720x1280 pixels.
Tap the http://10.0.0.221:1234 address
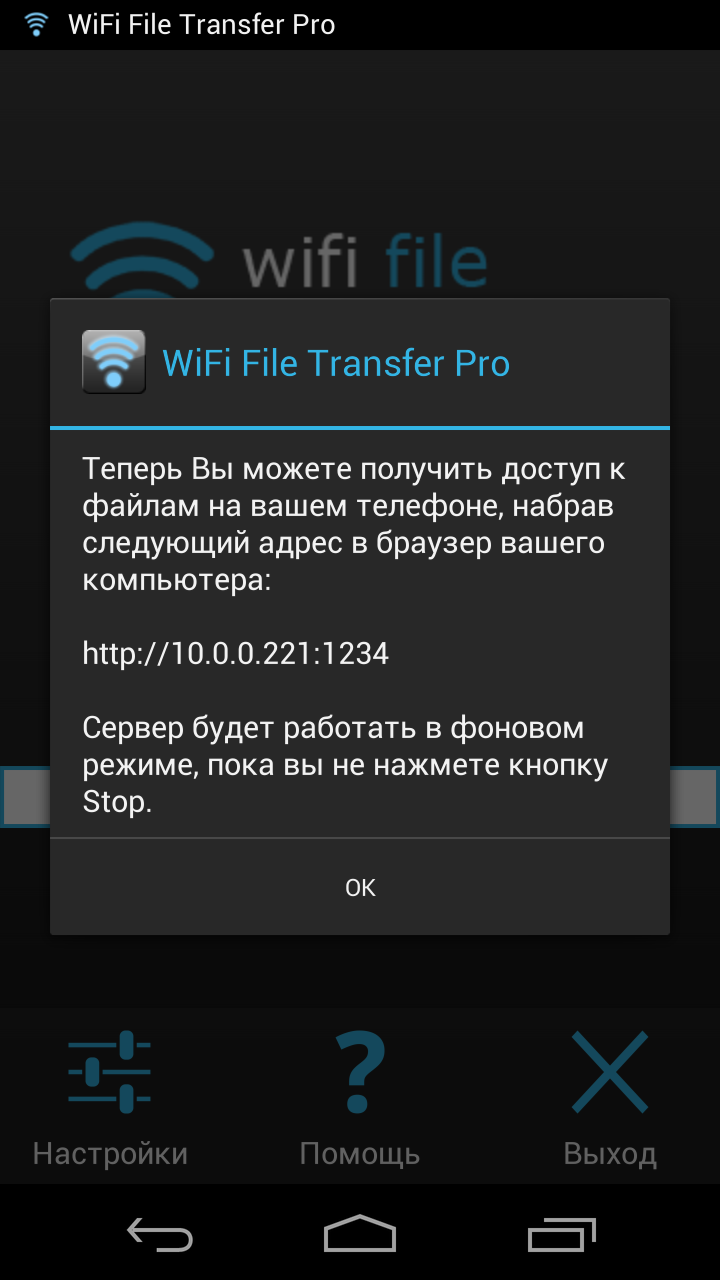point(236,653)
